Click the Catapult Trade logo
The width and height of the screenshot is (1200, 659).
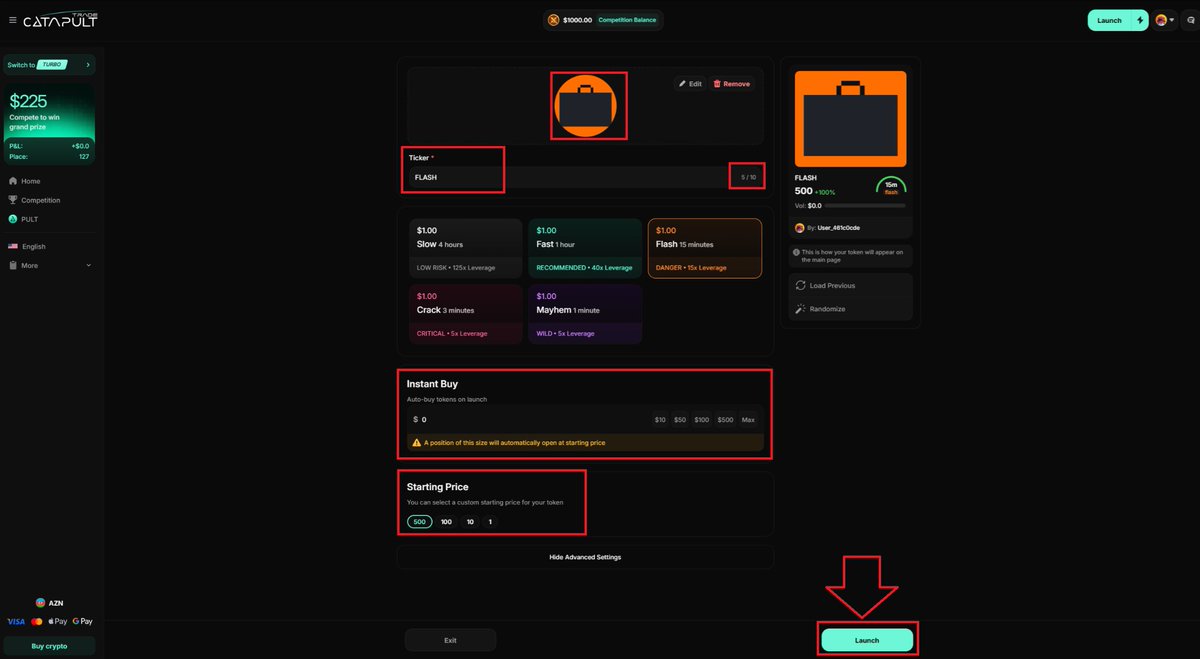(60, 19)
